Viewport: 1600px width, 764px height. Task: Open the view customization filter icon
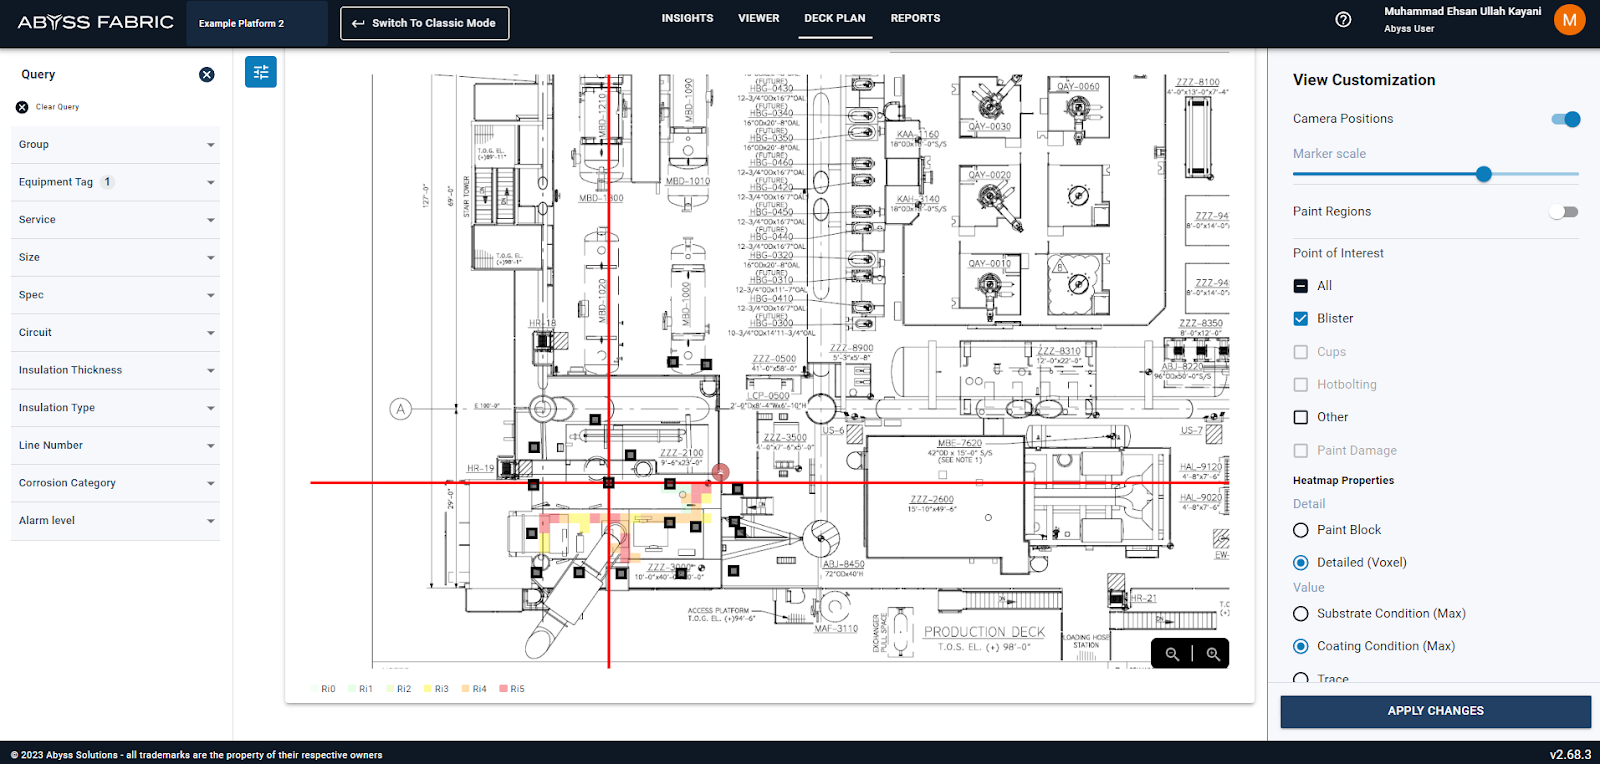[261, 72]
